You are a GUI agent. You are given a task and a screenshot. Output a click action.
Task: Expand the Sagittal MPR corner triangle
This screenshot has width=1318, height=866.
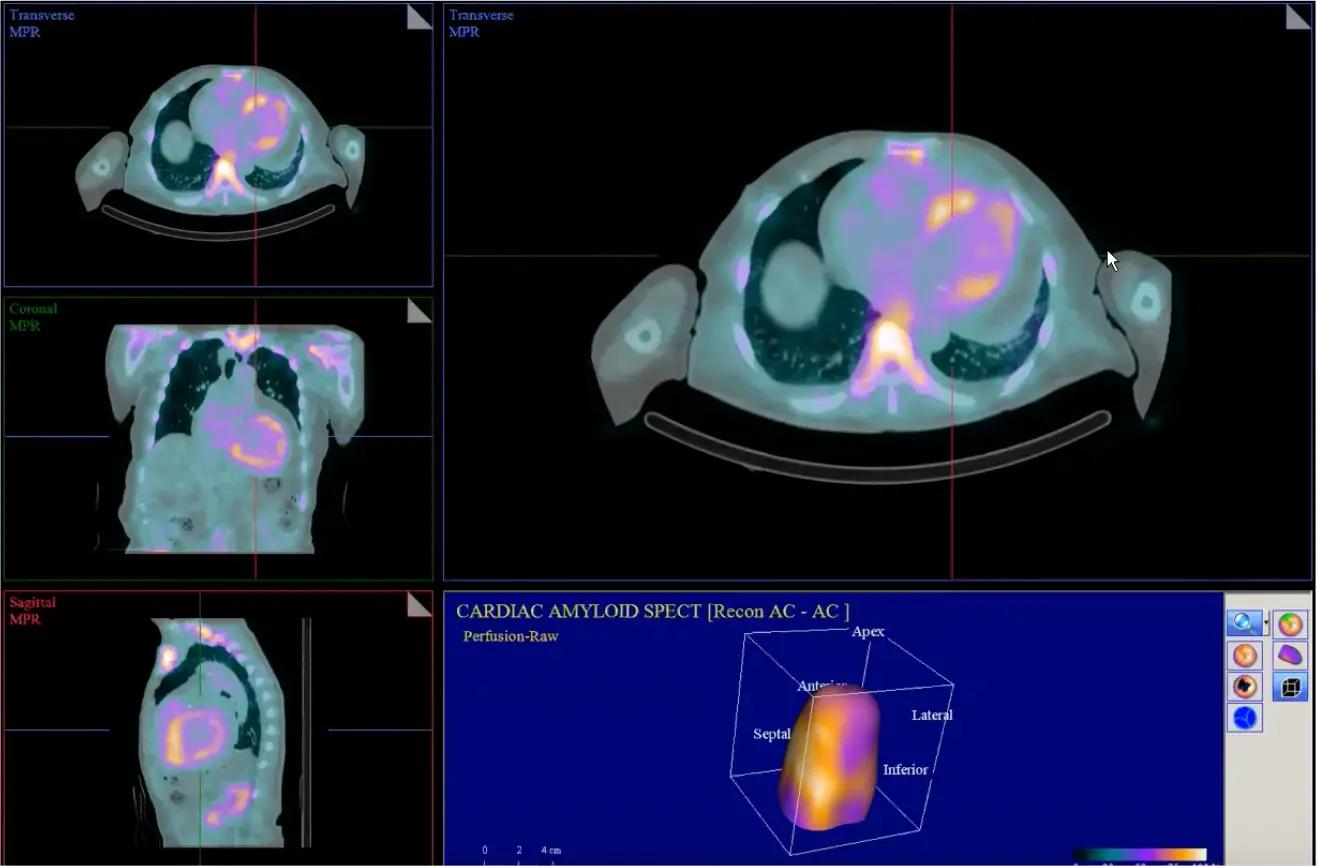(419, 604)
